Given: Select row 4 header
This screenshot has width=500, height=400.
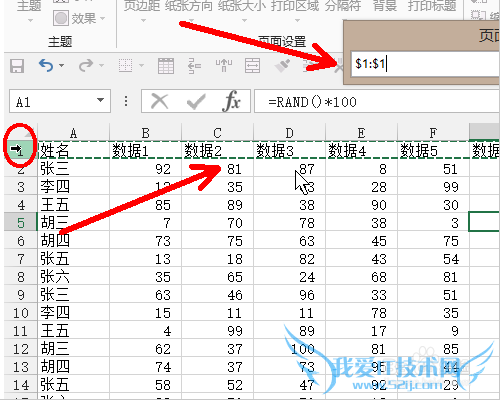Looking at the screenshot, I should coord(21,204).
